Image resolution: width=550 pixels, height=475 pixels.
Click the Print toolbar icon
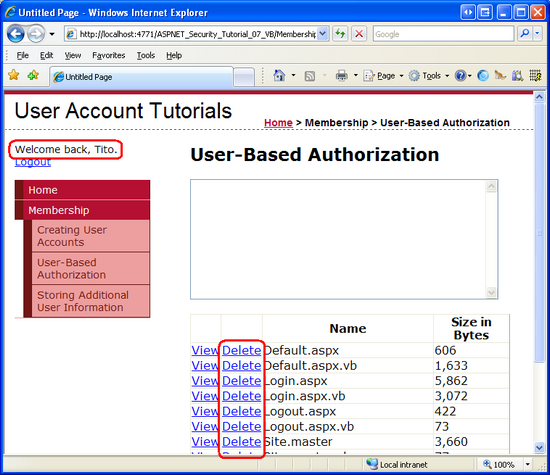[x=342, y=75]
